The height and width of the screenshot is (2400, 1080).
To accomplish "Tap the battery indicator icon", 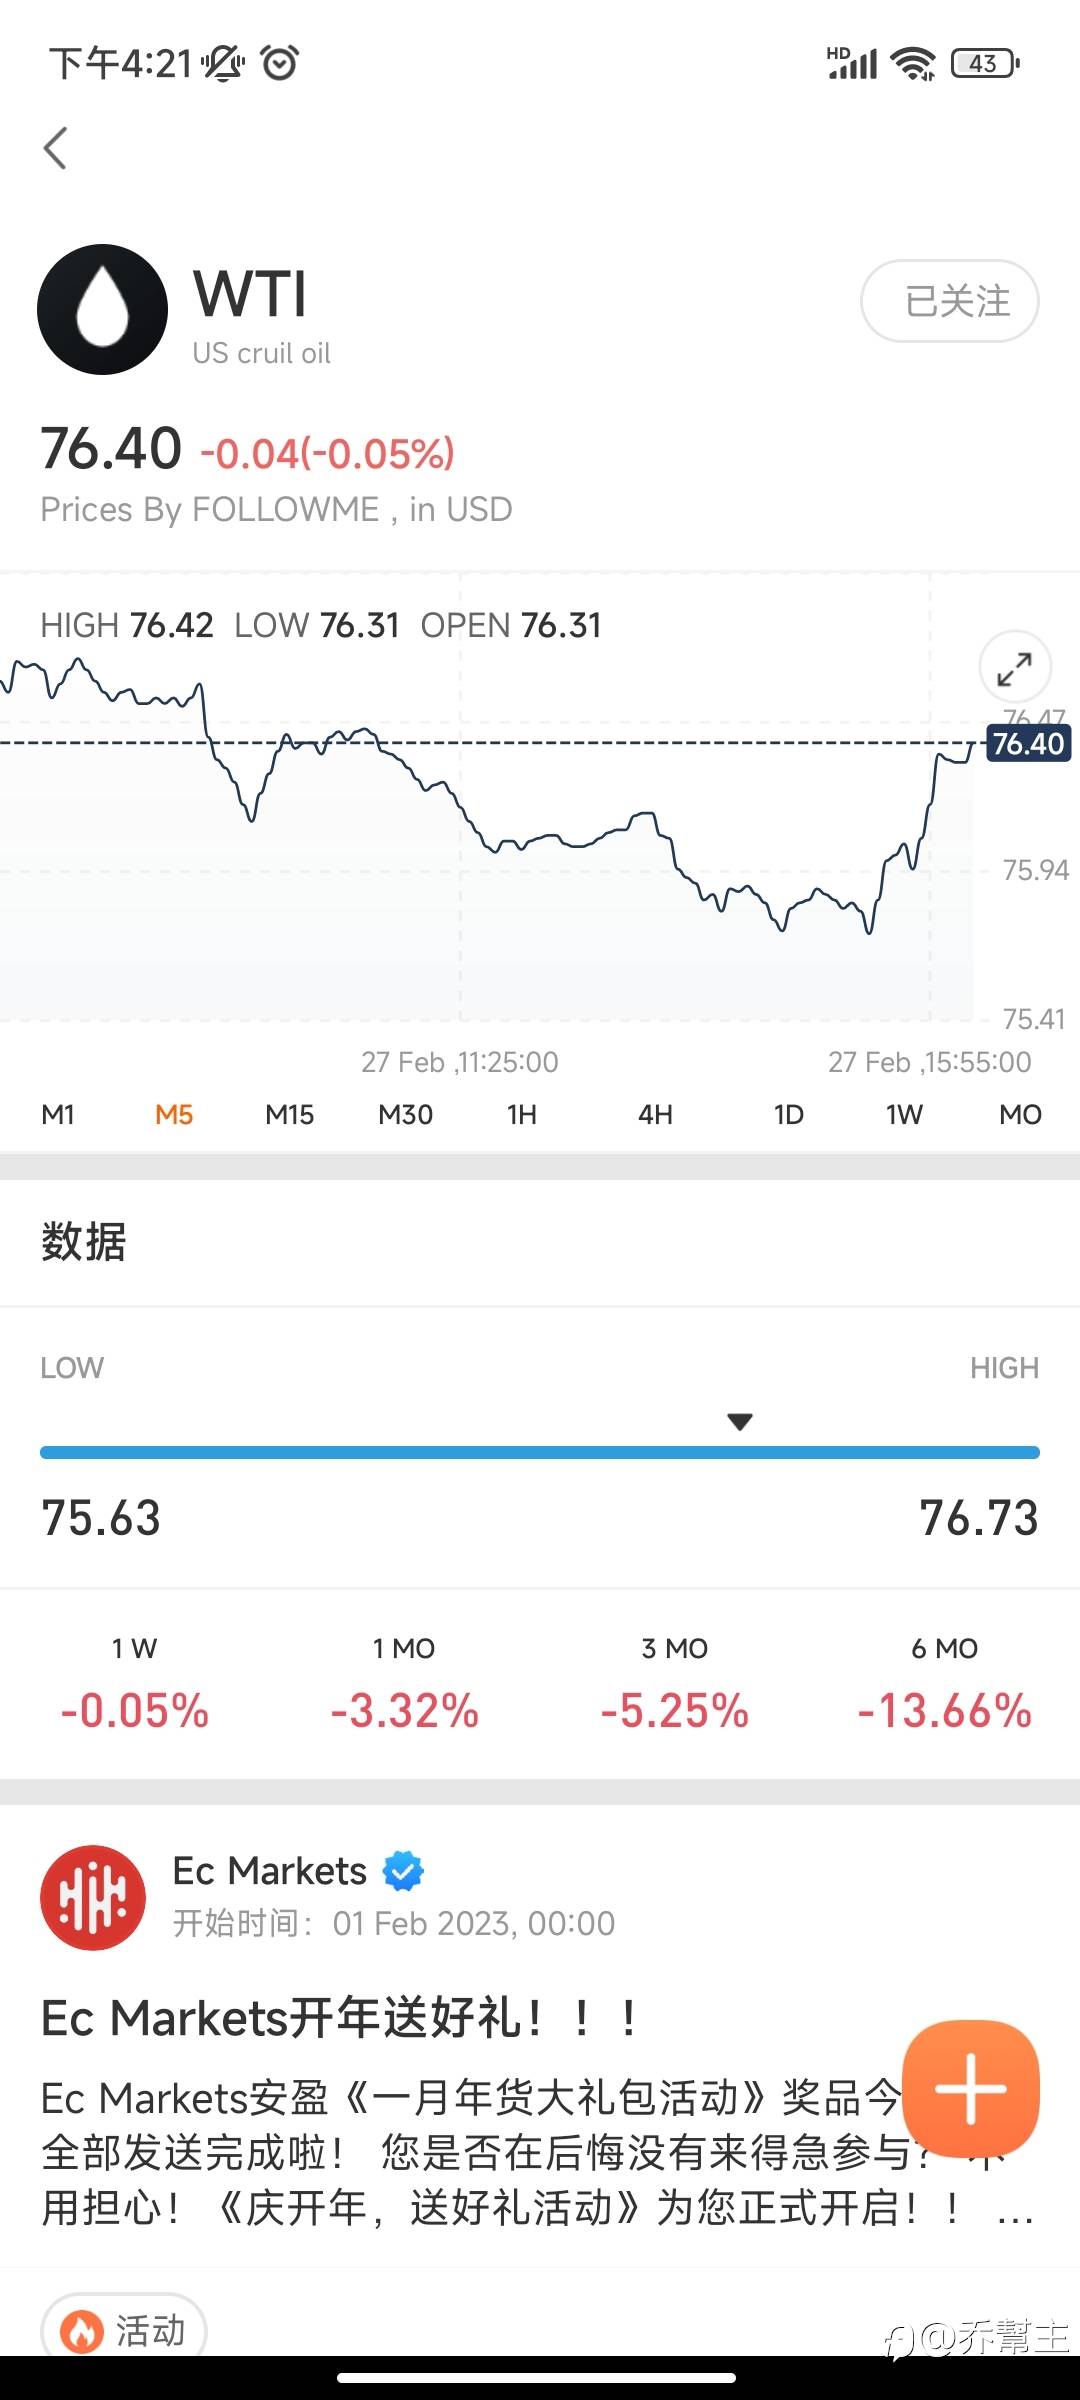I will click(x=985, y=64).
